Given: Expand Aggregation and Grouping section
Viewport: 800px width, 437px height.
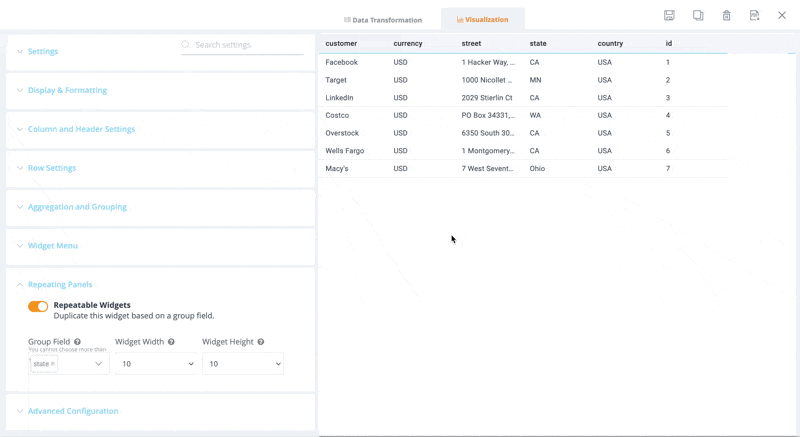Looking at the screenshot, I should coord(77,207).
